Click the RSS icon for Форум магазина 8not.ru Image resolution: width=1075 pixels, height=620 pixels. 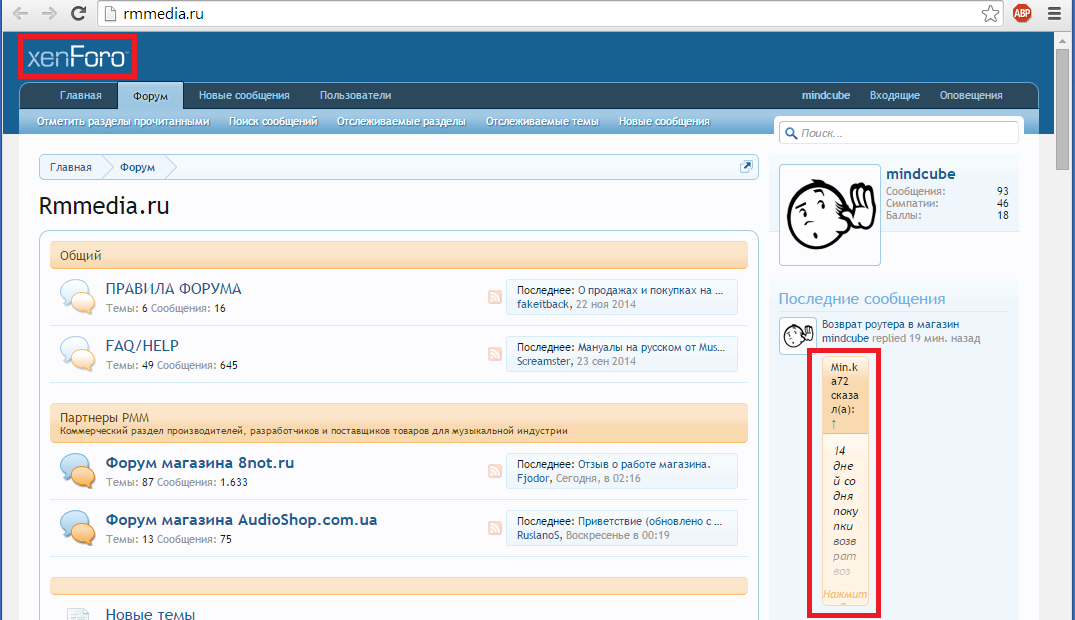(x=495, y=471)
